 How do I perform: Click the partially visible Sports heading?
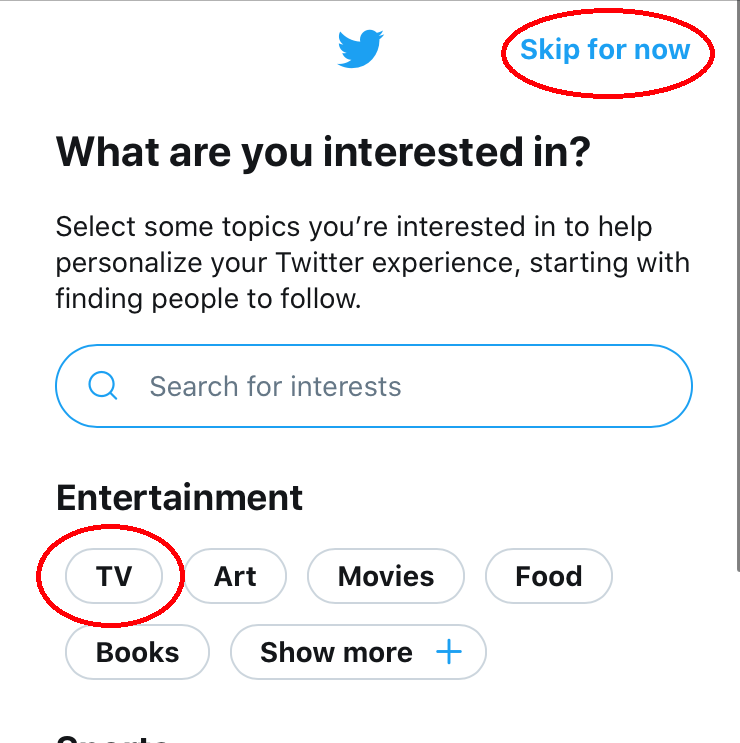112,739
